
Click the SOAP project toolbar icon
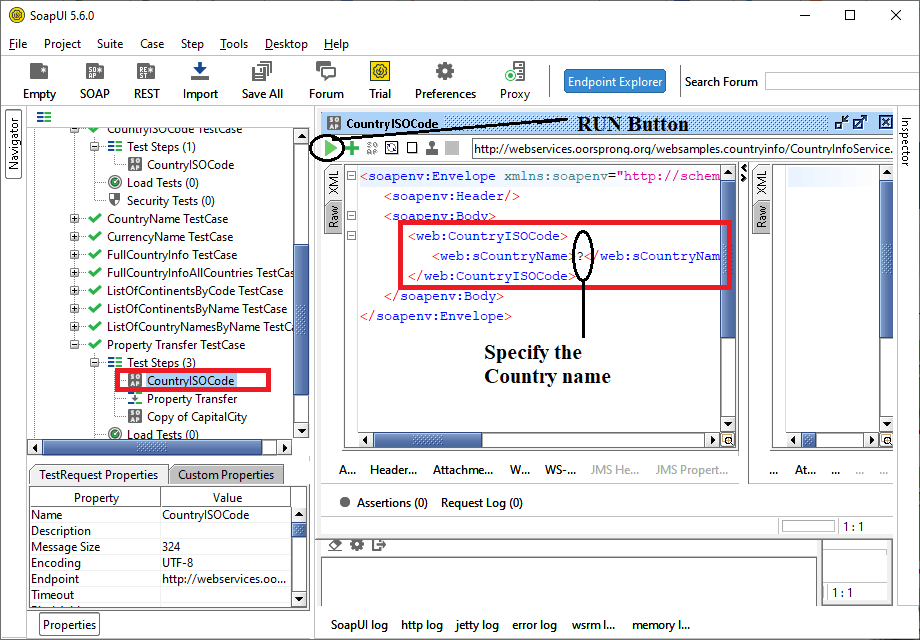pyautogui.click(x=94, y=81)
